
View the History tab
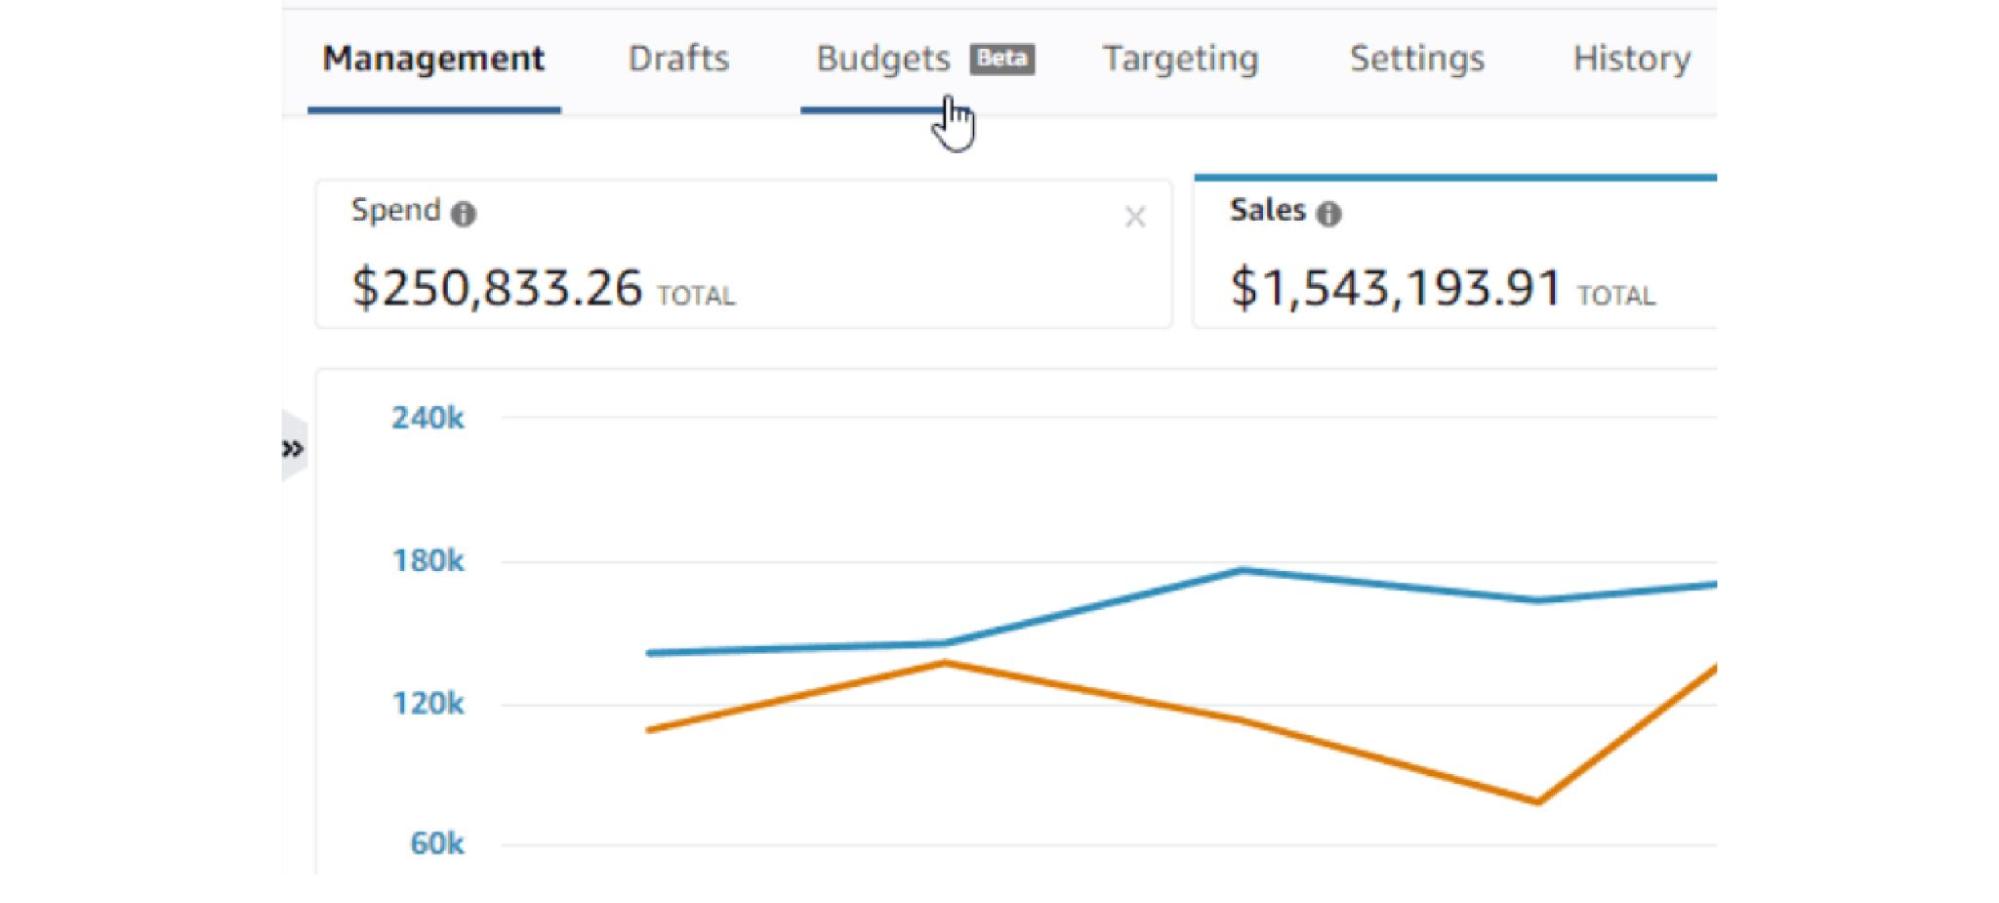pyautogui.click(x=1630, y=58)
